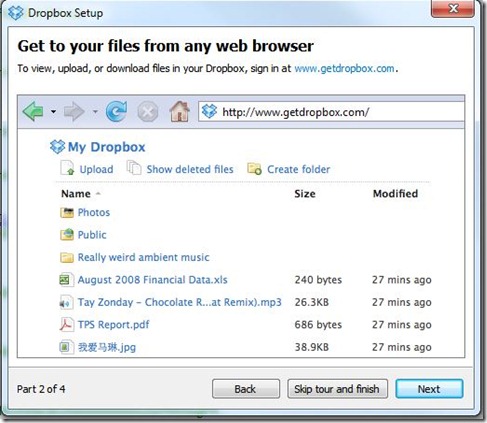Viewport: 487px width, 423px height.
Task: Click the PDF icon for TPS Report
Action: click(66, 324)
